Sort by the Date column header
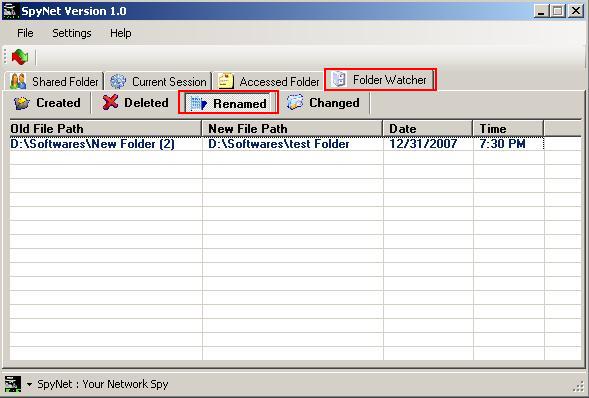The height and width of the screenshot is (398, 589). tap(427, 129)
